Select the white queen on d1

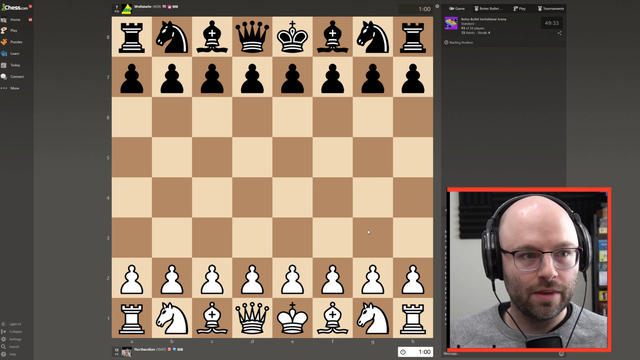click(252, 318)
